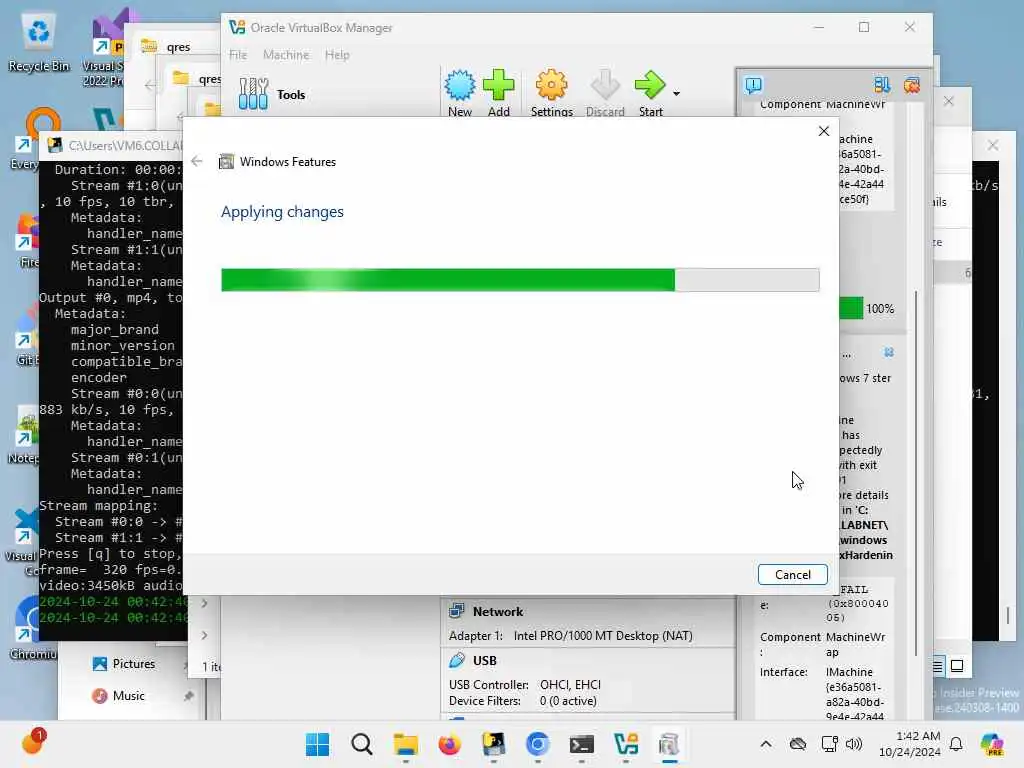The width and height of the screenshot is (1024, 768).
Task: Open Visual Studio 2022 desktop shortcut
Action: [103, 47]
